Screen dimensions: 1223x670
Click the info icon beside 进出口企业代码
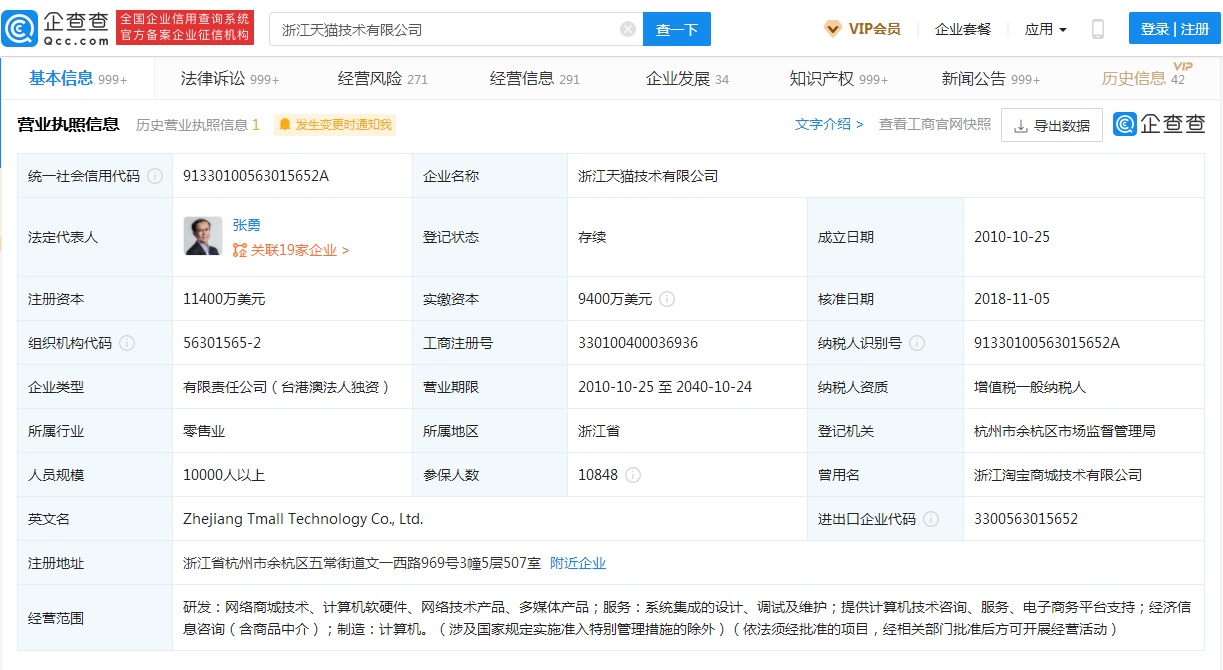(931, 519)
